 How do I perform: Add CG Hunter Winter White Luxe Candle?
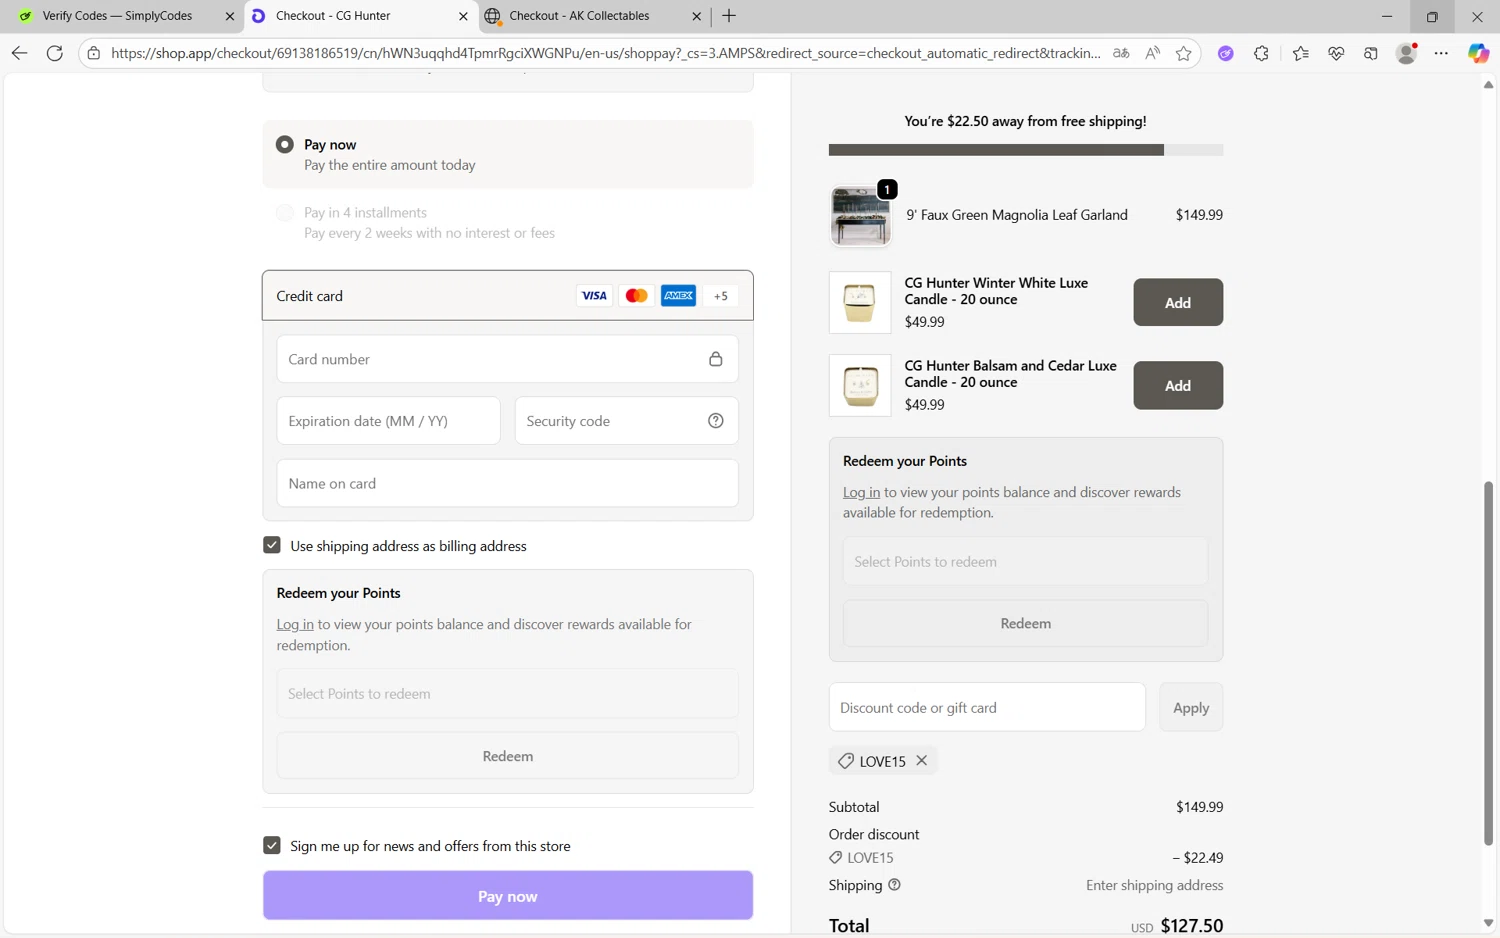pos(1178,303)
